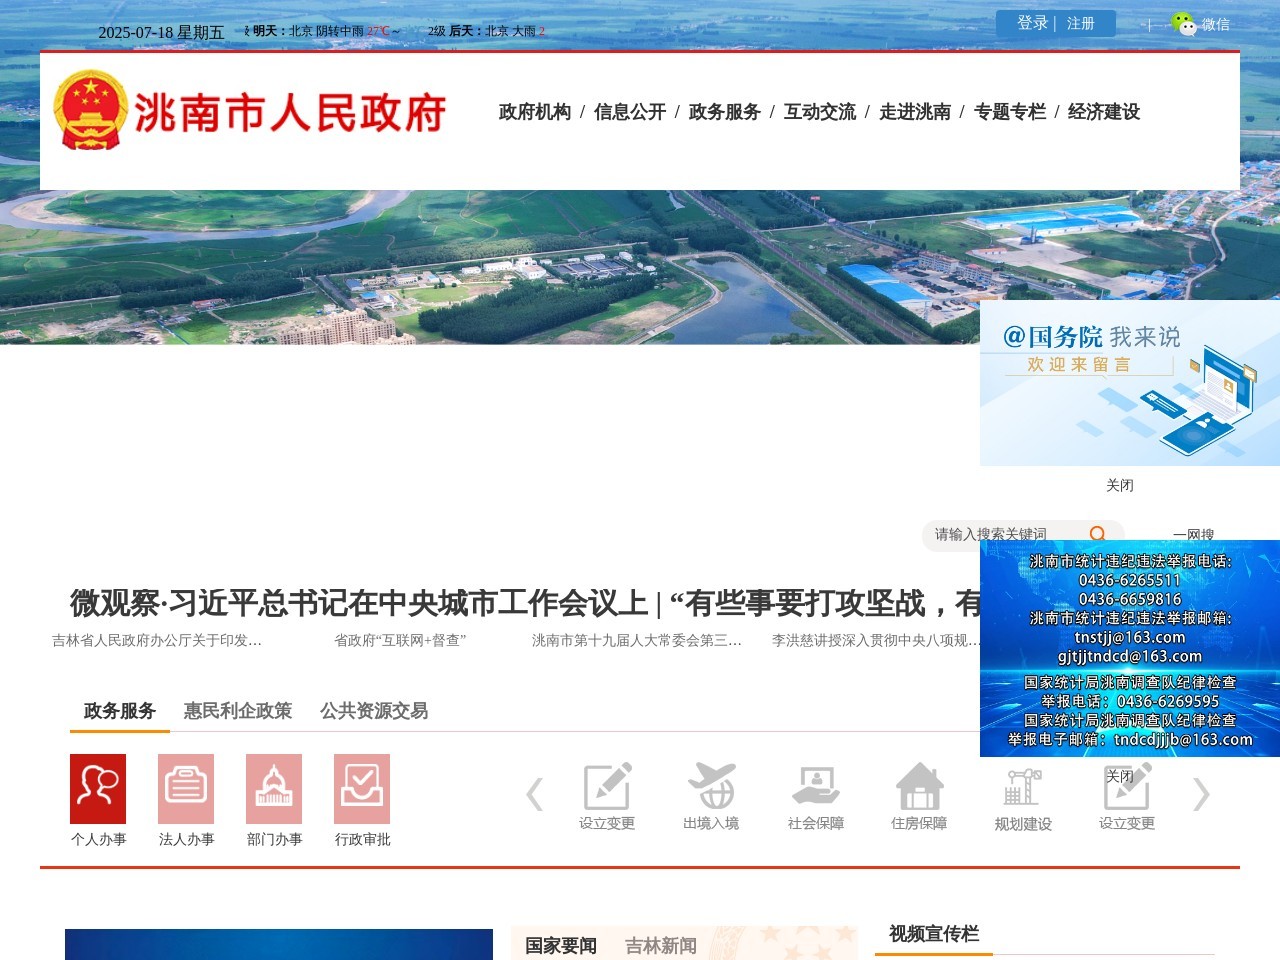The height and width of the screenshot is (960, 1280).
Task: Click the national emblem logo
Action: pyautogui.click(x=90, y=110)
